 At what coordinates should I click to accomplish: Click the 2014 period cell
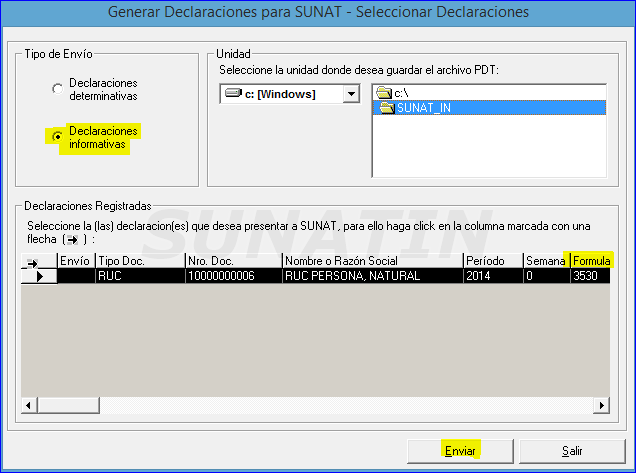click(x=493, y=276)
